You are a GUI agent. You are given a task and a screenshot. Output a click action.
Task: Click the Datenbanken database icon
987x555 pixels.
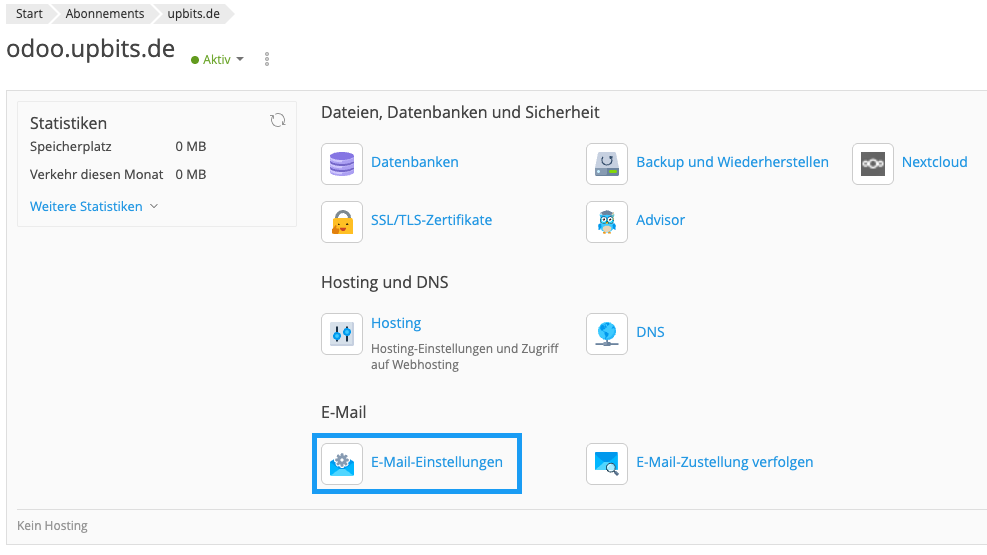click(x=342, y=163)
